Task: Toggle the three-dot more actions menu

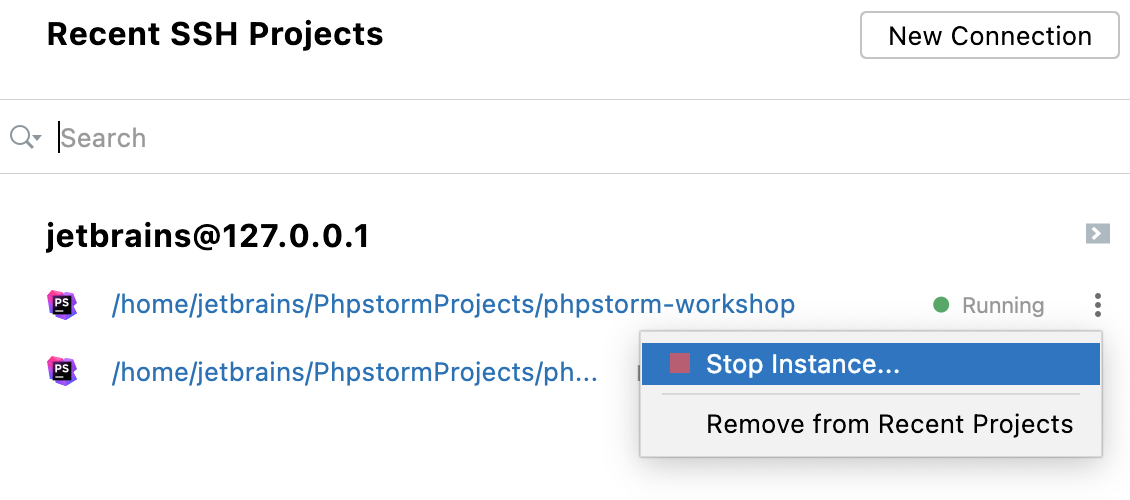Action: coord(1098,305)
